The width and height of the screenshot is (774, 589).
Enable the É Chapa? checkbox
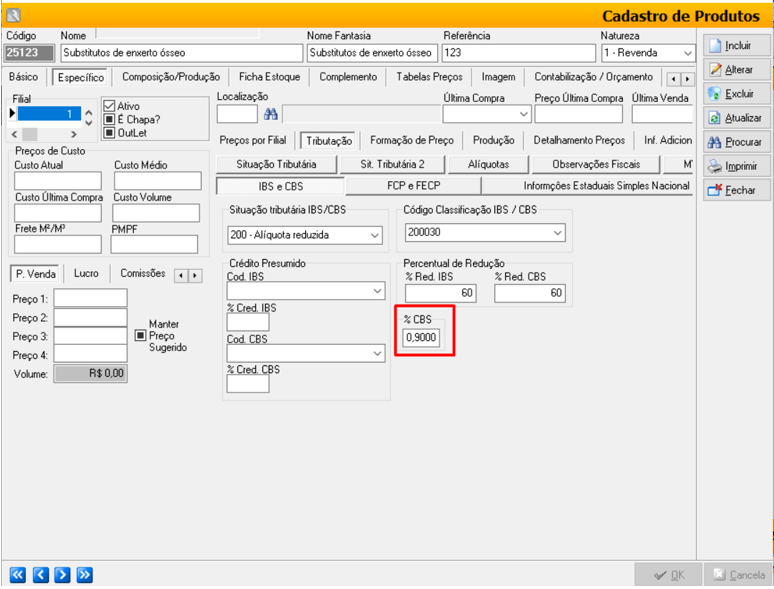click(110, 119)
